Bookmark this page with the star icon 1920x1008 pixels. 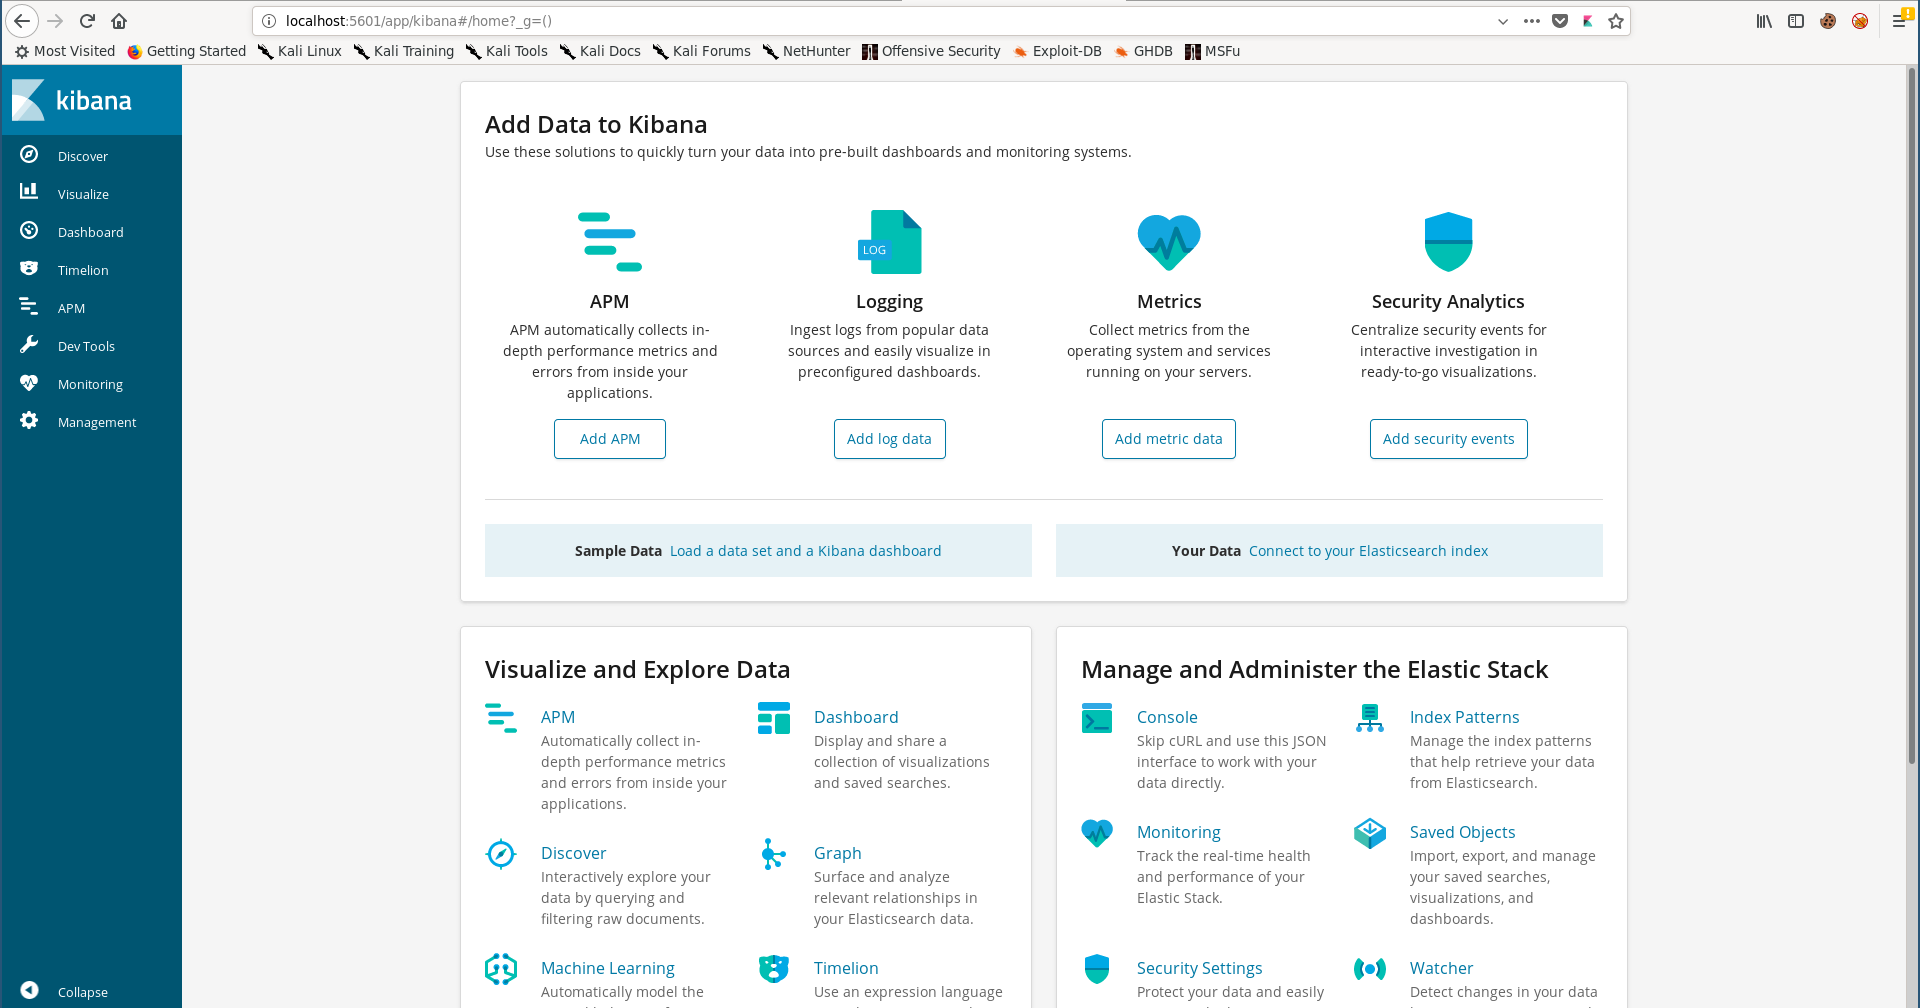(1616, 21)
